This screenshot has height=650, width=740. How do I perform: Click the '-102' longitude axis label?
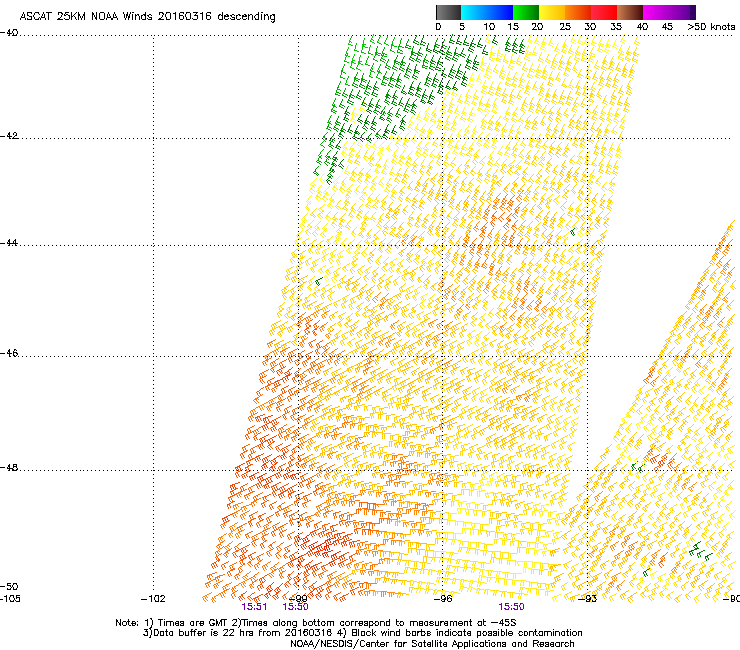153,599
